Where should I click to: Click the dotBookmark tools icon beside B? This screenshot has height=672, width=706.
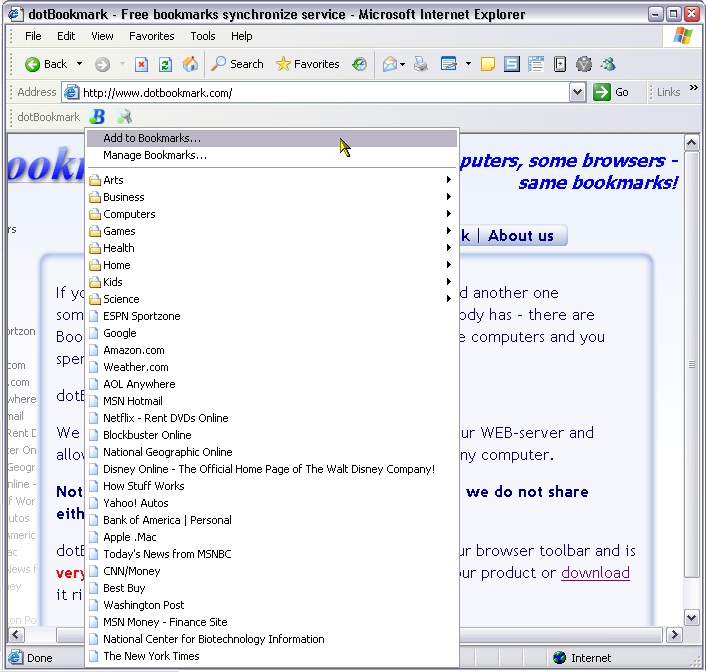point(124,117)
